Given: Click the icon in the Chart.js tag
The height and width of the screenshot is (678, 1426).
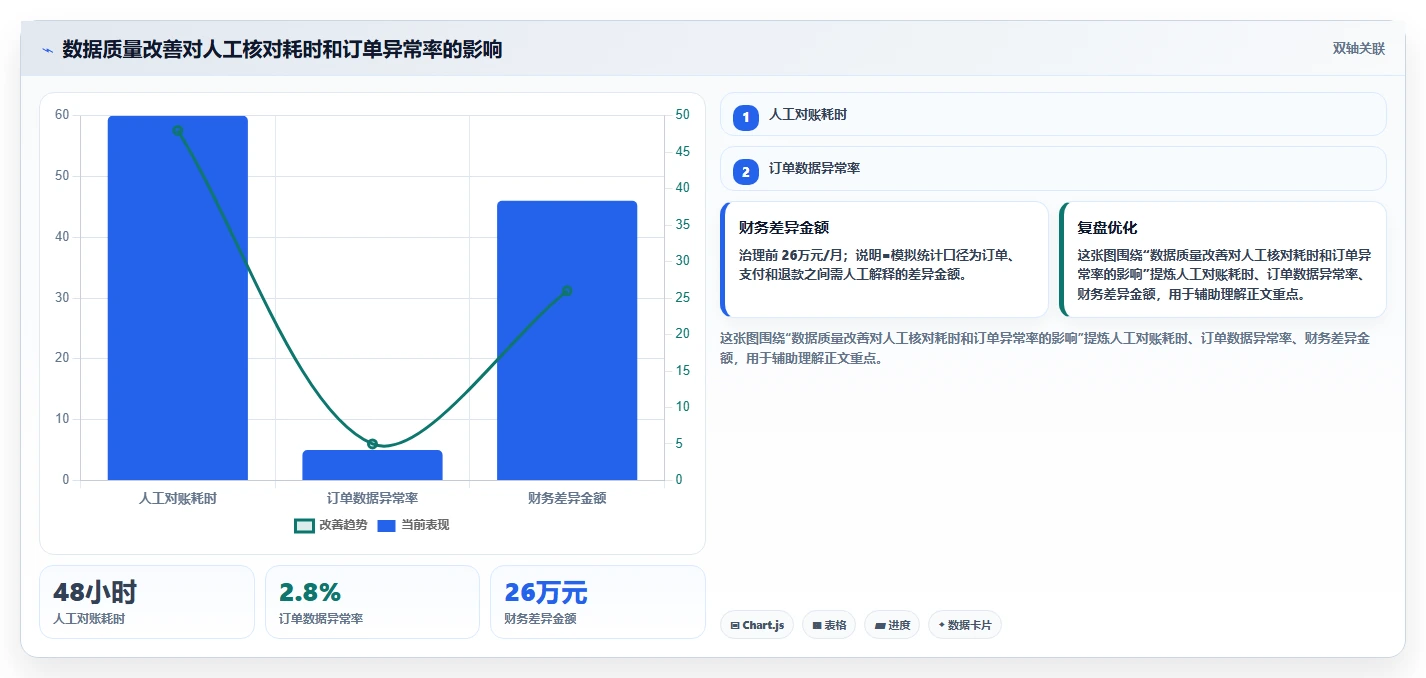Looking at the screenshot, I should pyautogui.click(x=735, y=625).
